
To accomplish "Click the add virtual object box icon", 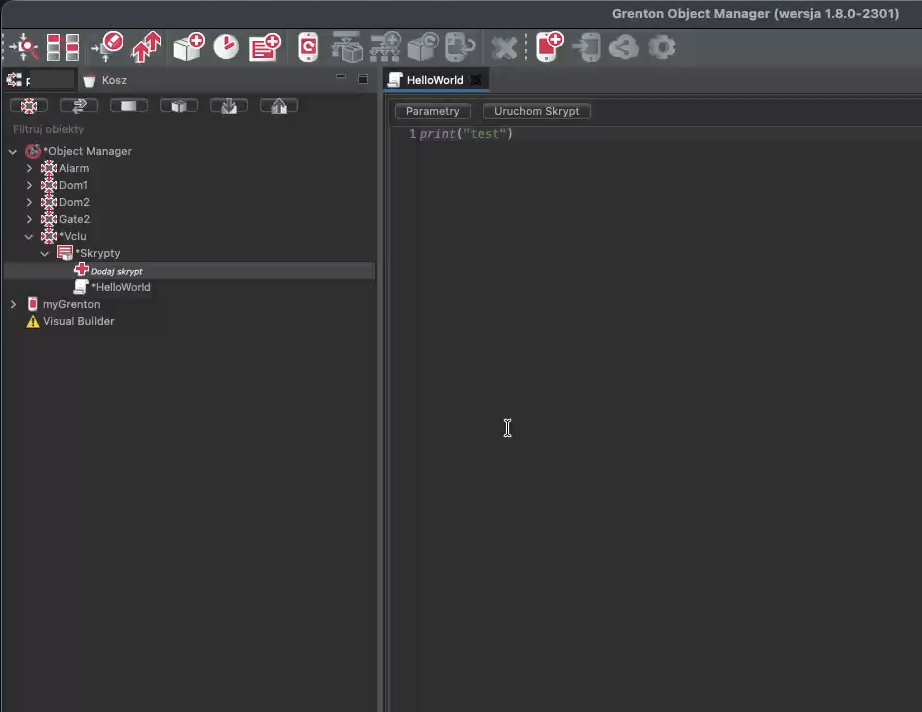I will 189,47.
